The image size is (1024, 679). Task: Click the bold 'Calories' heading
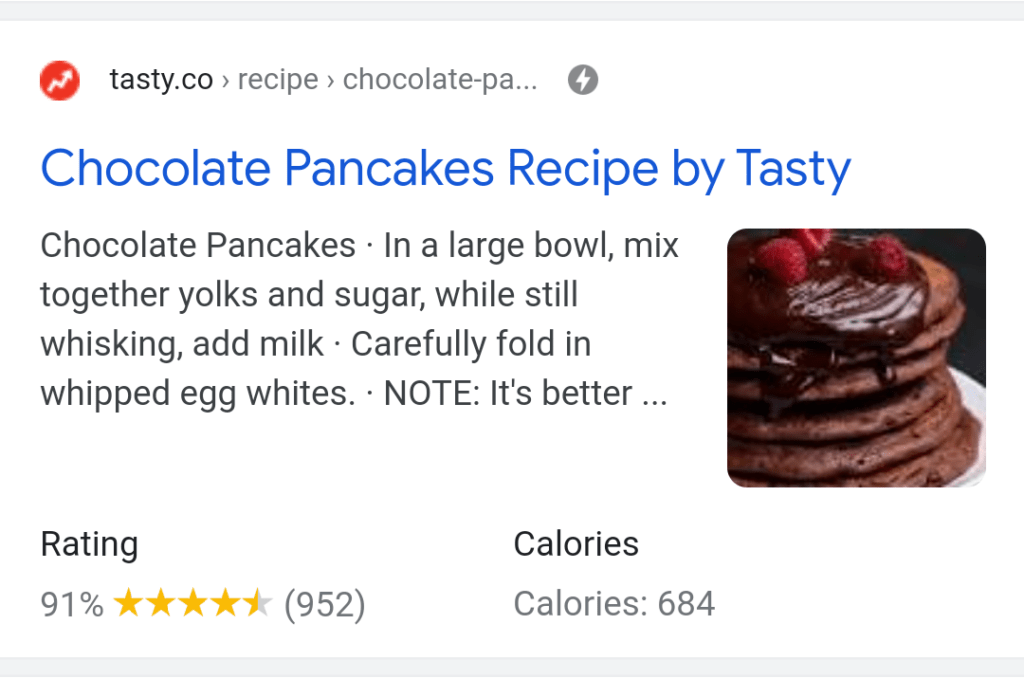point(576,544)
